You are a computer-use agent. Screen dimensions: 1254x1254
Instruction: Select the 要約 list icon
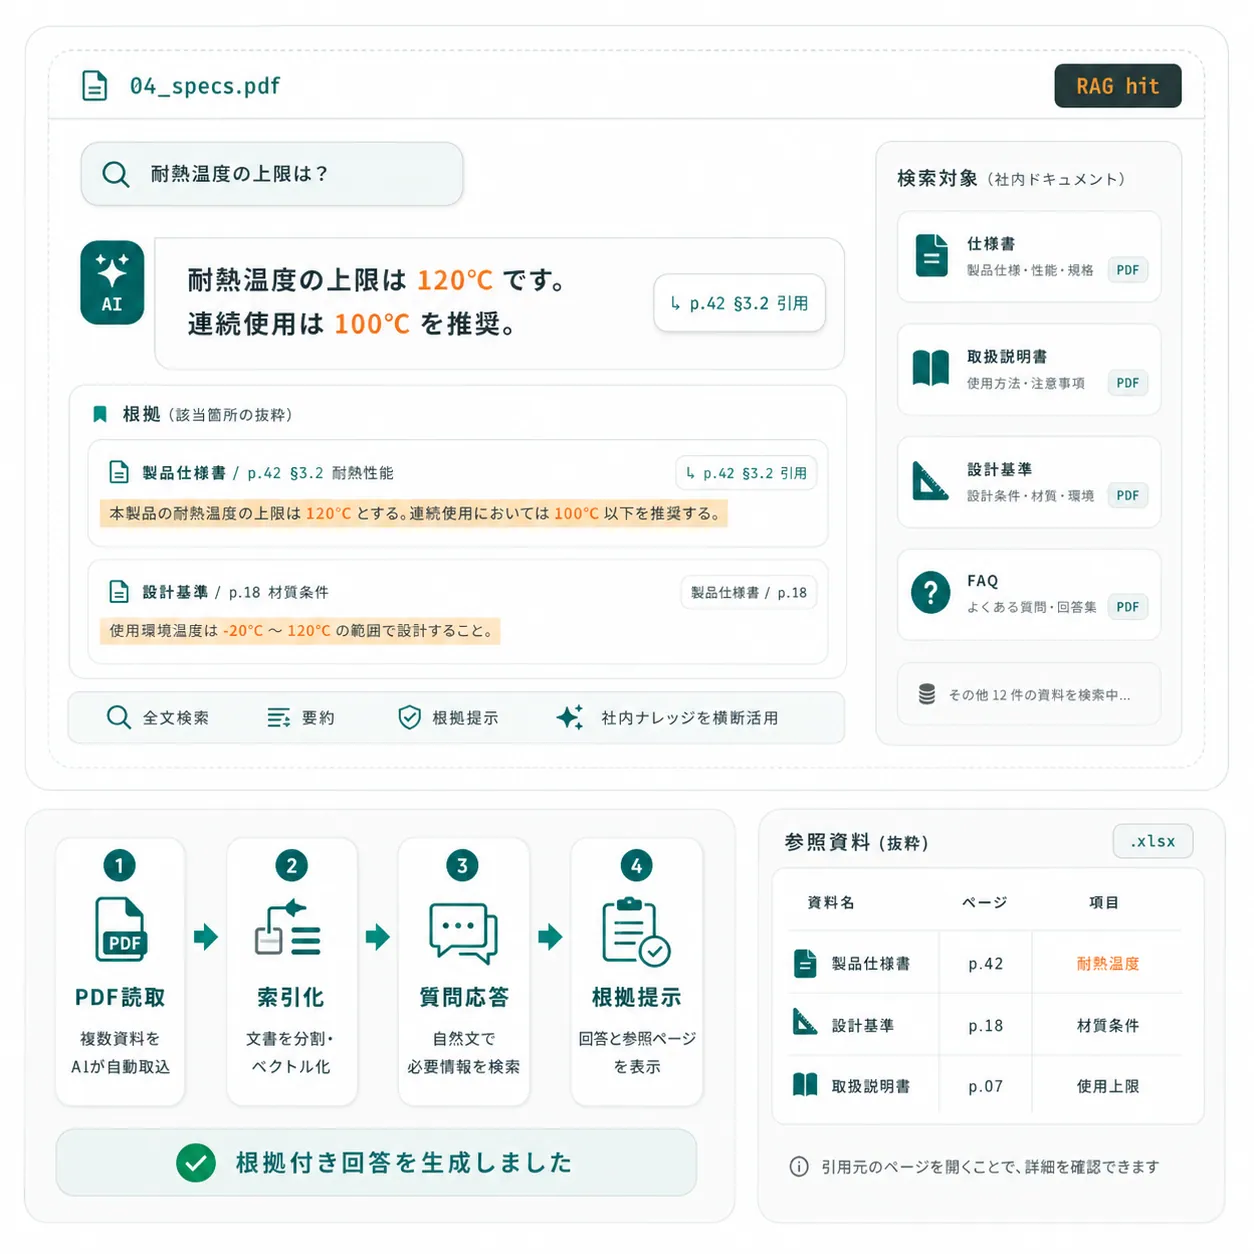pyautogui.click(x=279, y=717)
